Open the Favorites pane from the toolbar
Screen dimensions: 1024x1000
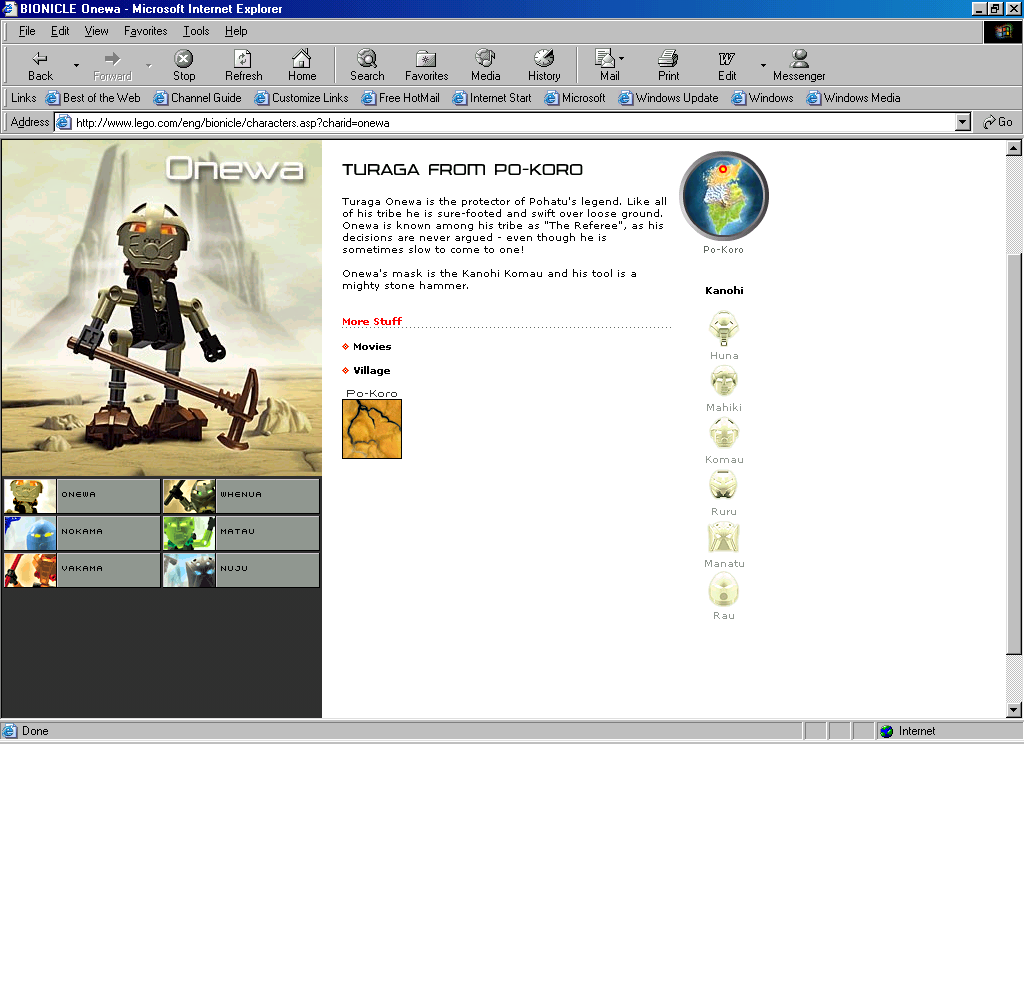[426, 65]
